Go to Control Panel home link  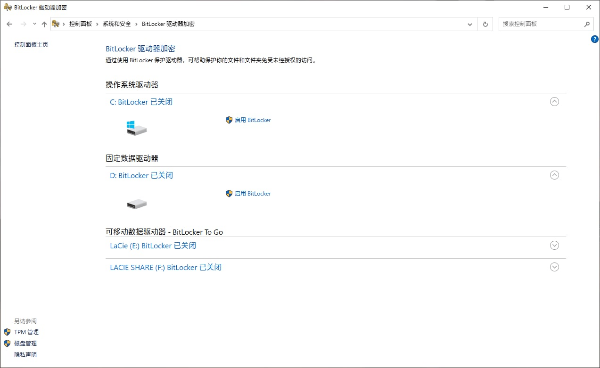pyautogui.click(x=31, y=44)
